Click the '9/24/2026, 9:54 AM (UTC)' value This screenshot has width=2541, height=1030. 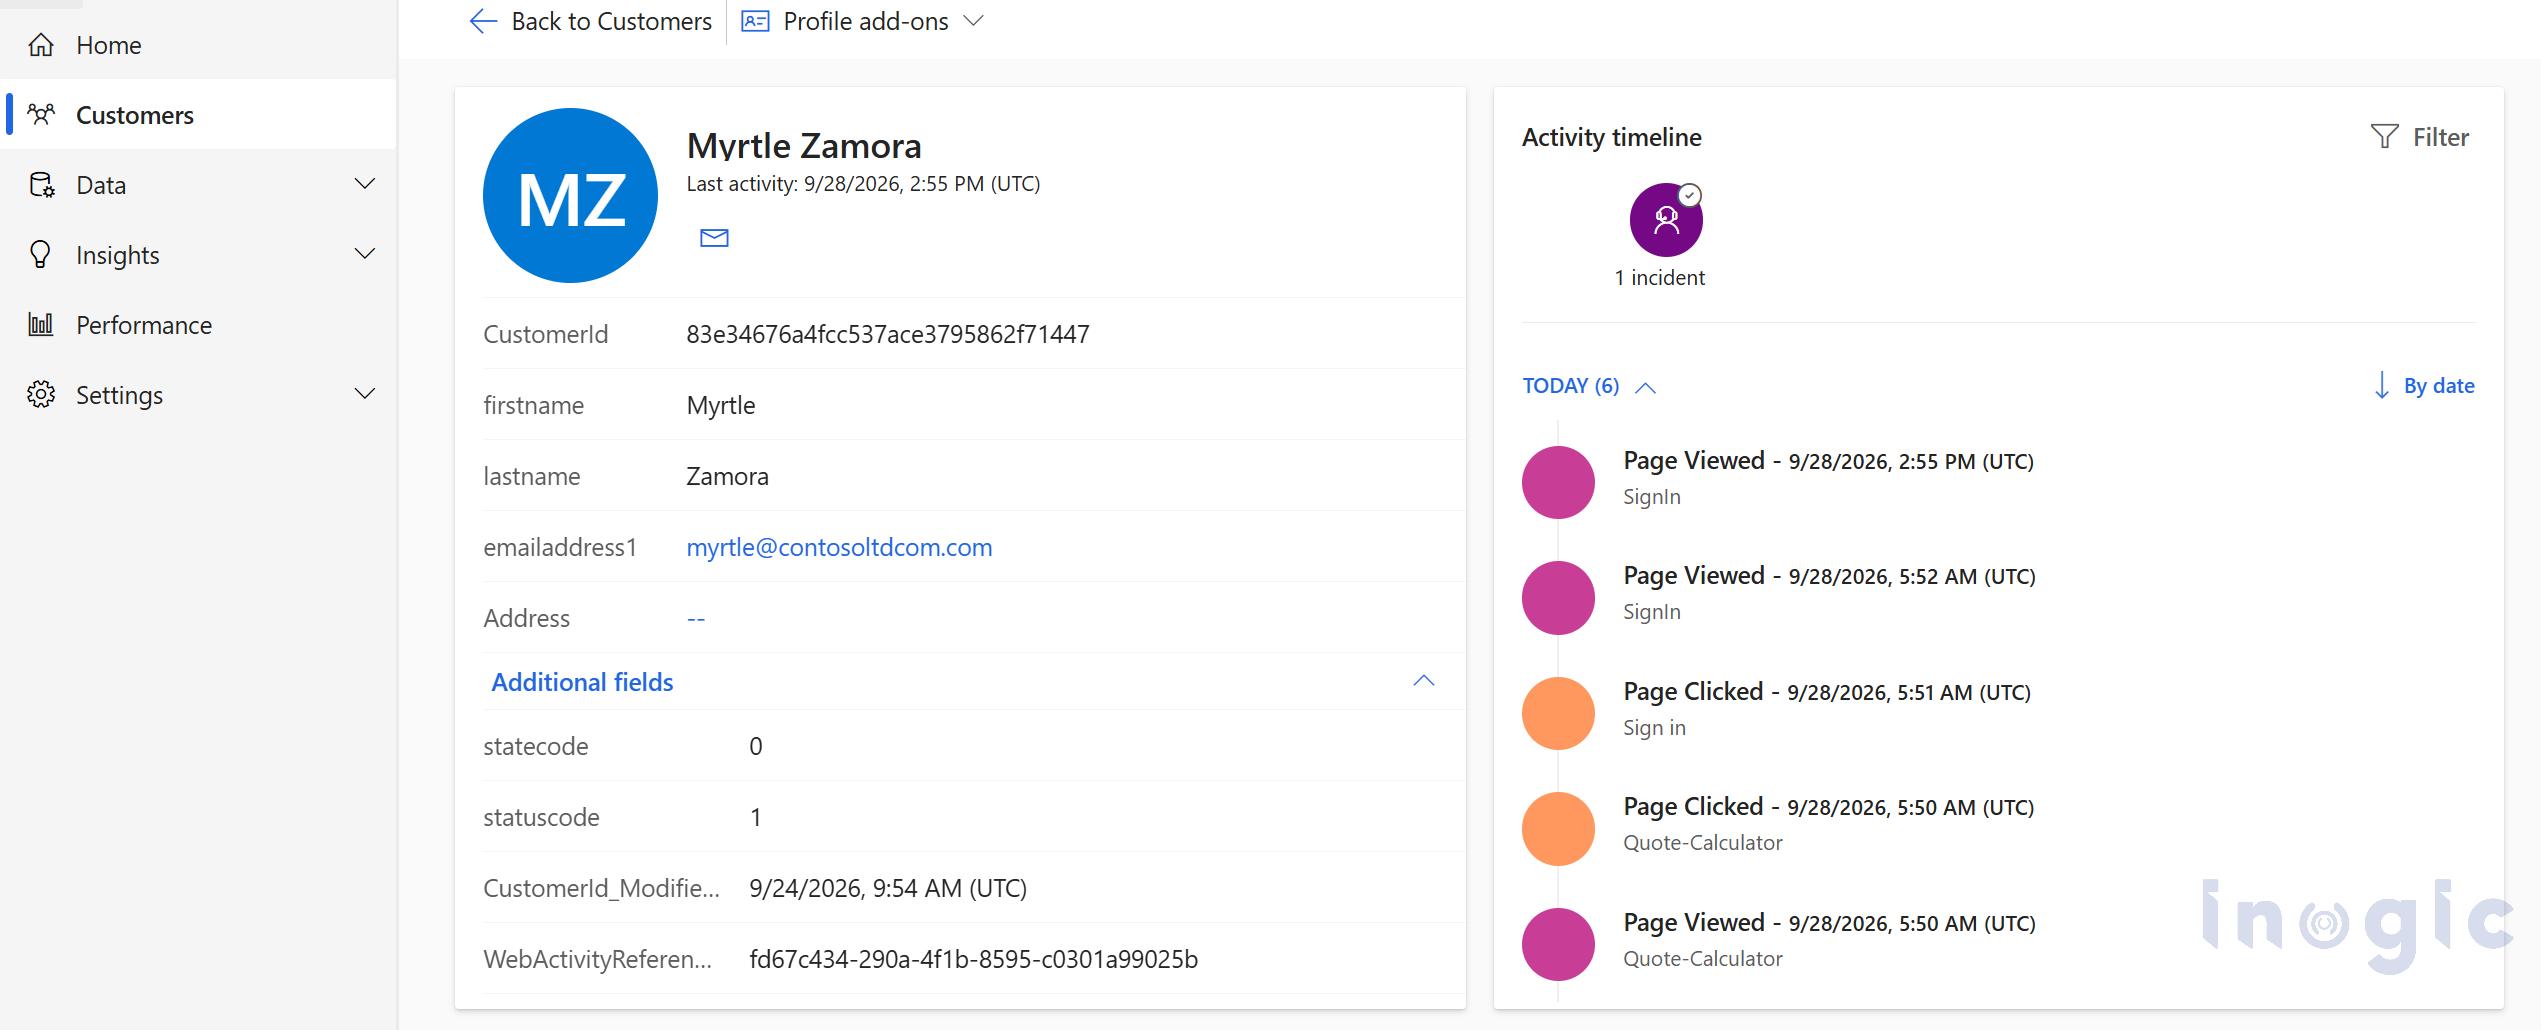tap(888, 888)
